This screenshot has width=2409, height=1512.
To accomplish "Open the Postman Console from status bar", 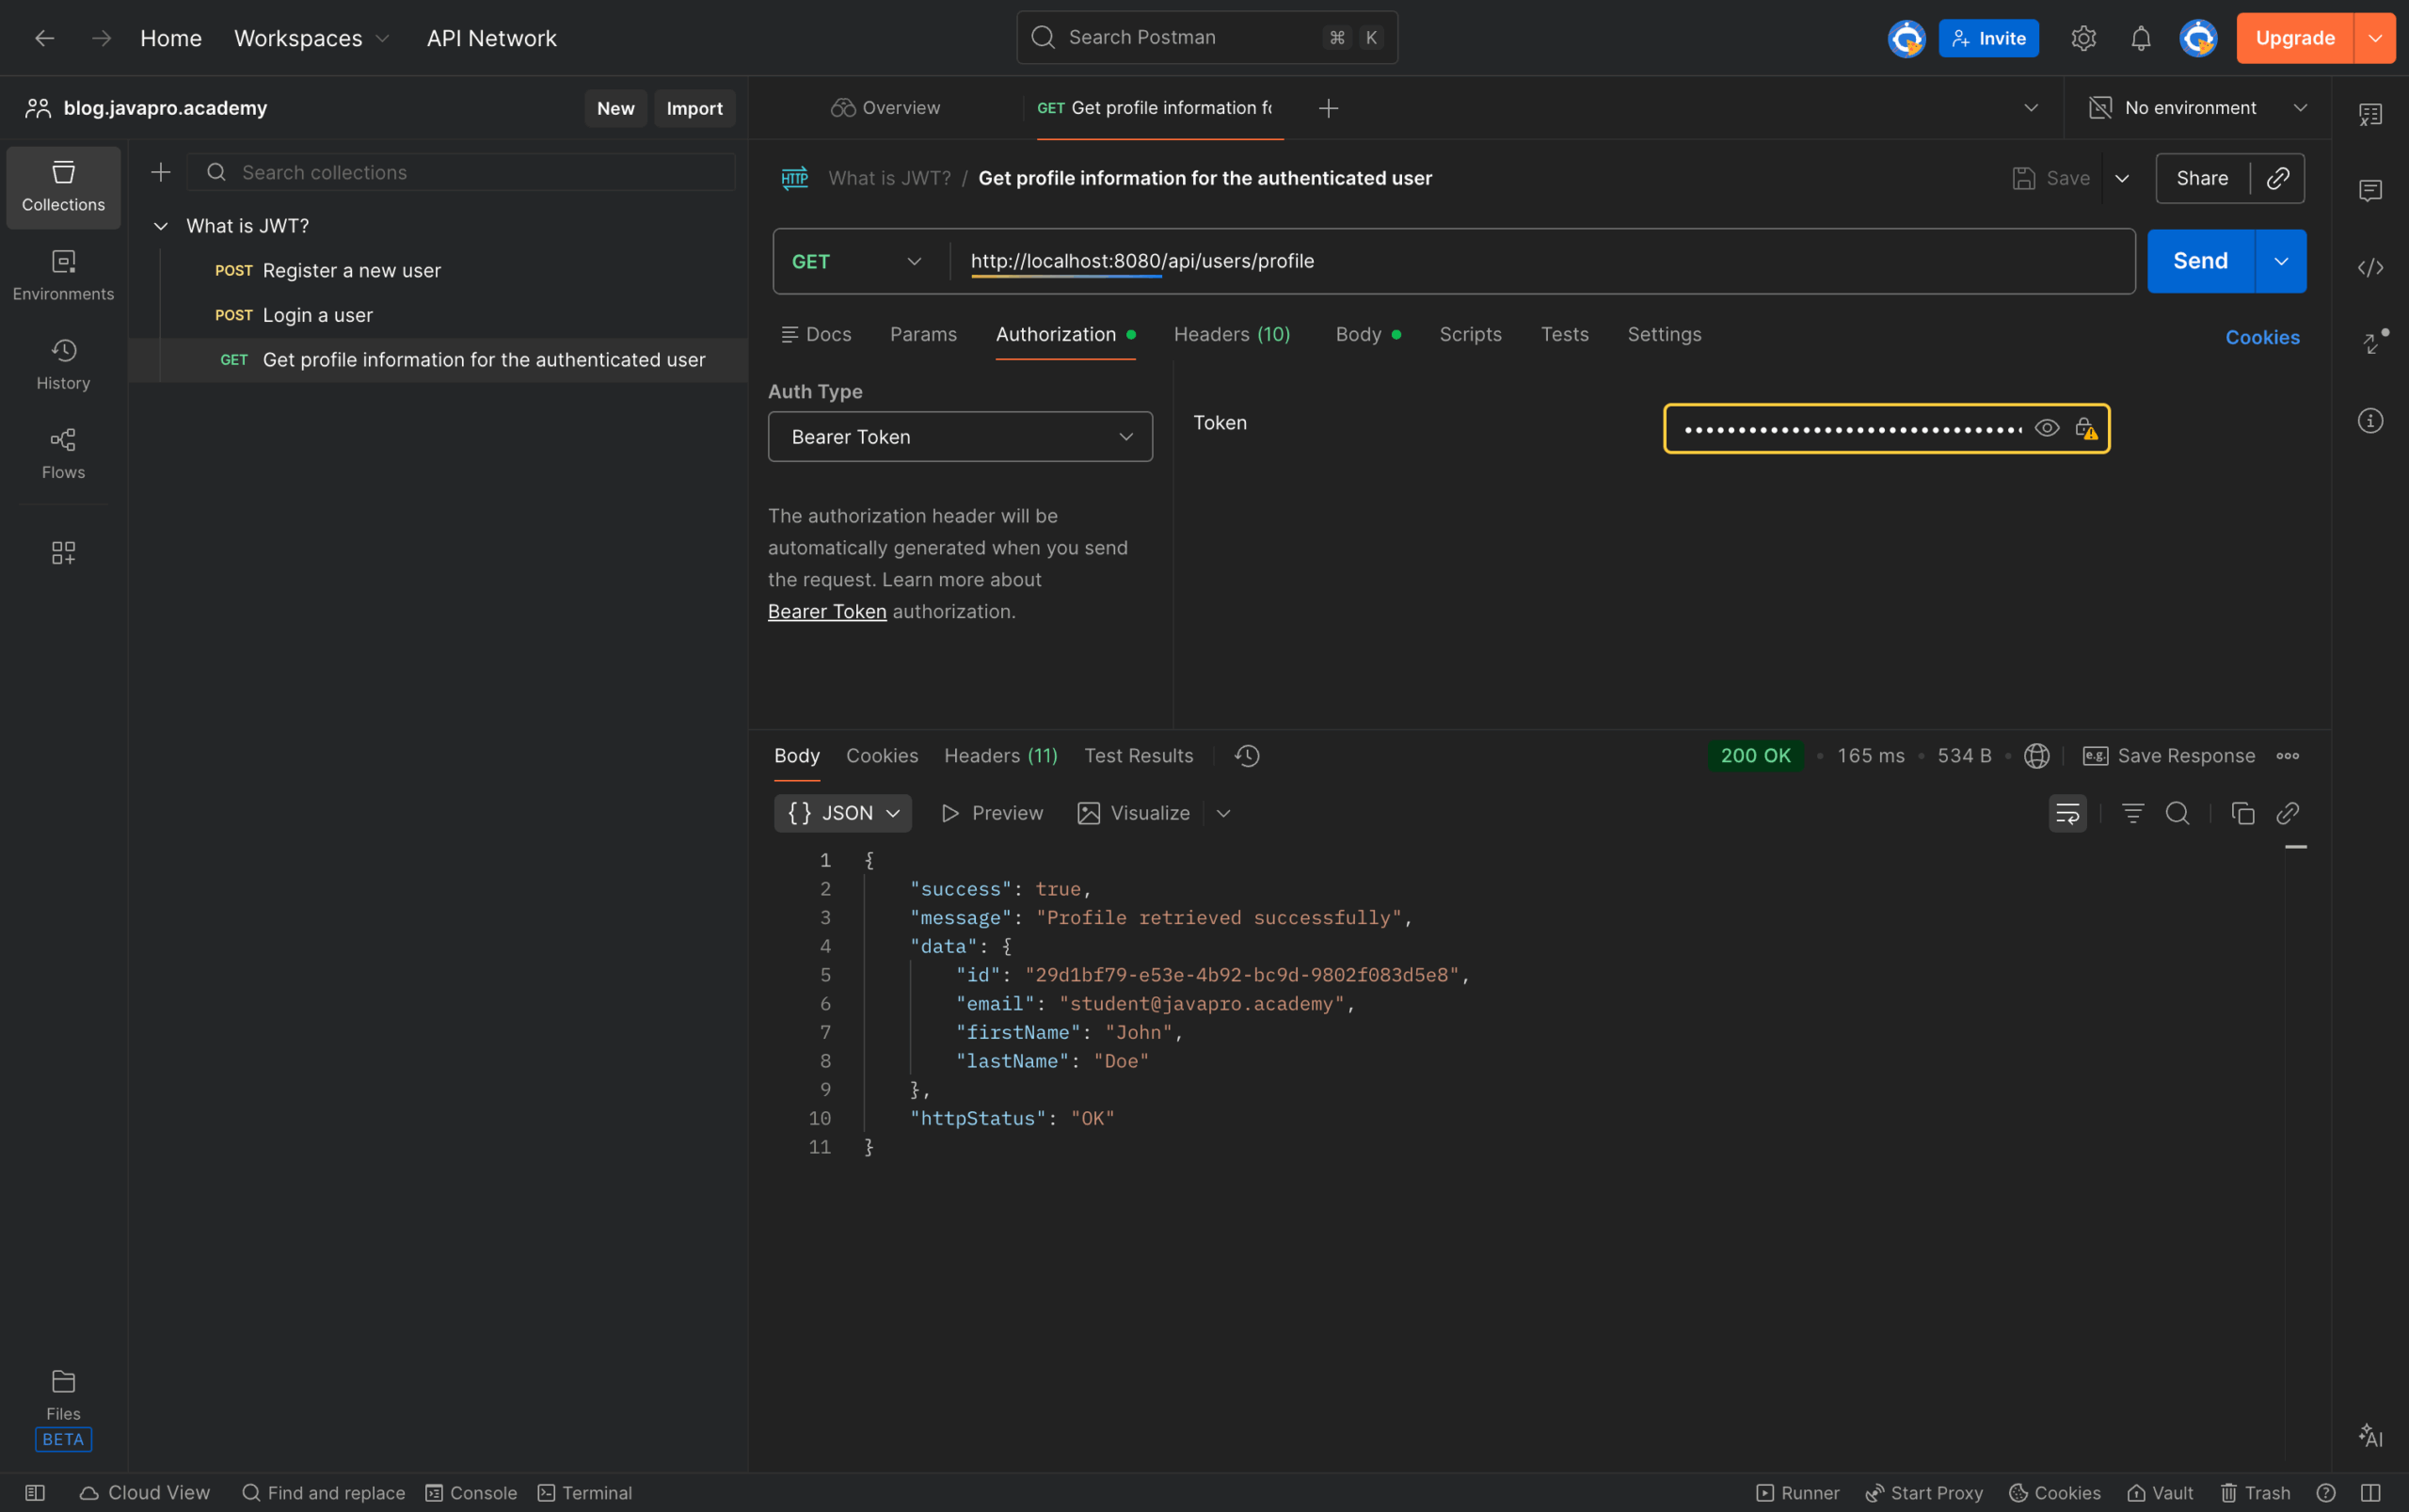I will [471, 1492].
